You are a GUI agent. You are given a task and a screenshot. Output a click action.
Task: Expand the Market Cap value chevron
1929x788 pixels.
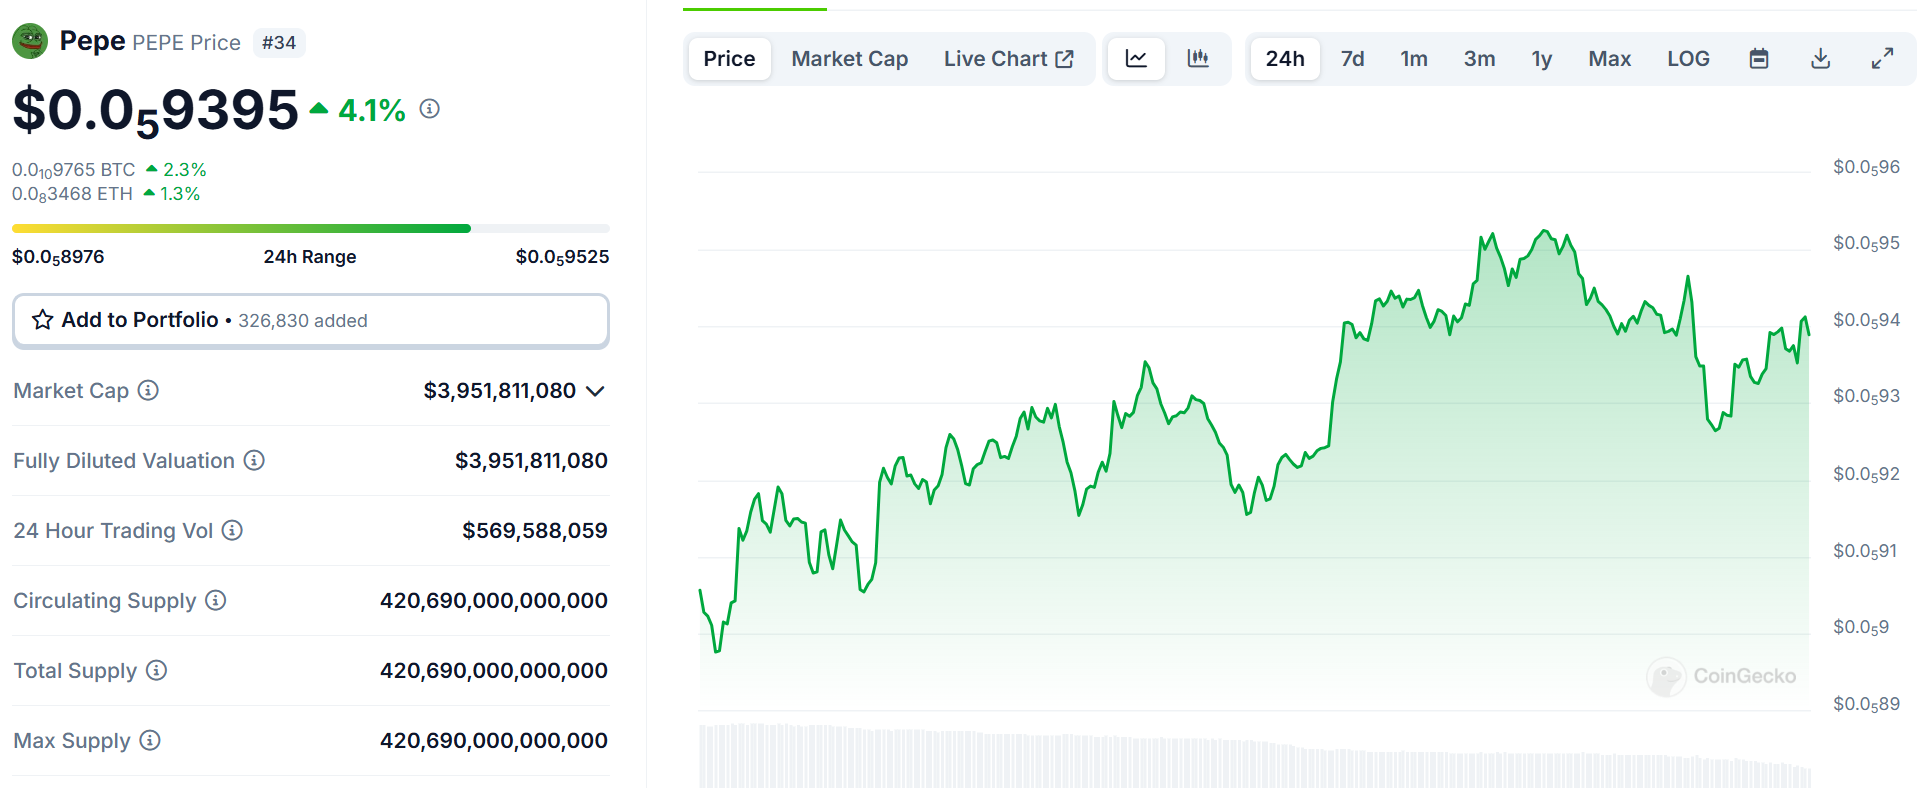[x=595, y=391]
